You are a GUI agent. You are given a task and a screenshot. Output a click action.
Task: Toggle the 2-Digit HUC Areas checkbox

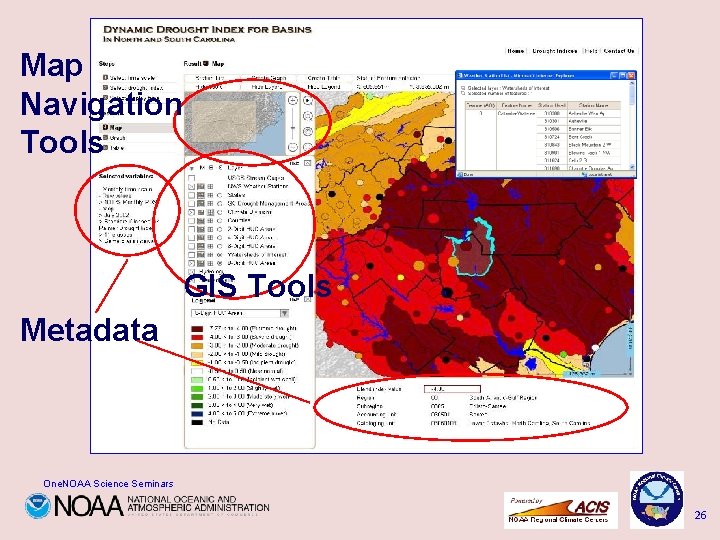point(191,229)
